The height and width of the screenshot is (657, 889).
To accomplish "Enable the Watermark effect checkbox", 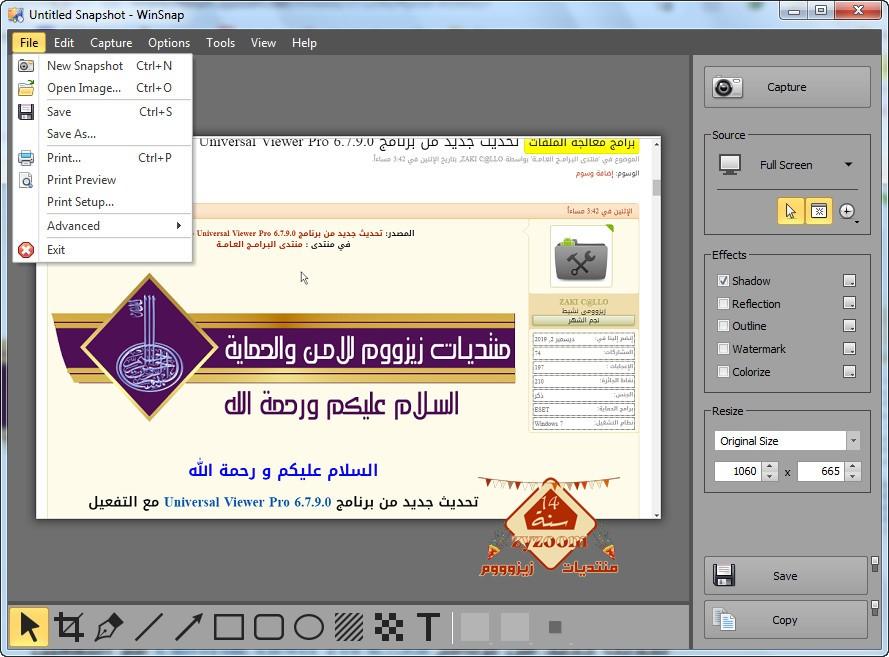I will coord(723,349).
